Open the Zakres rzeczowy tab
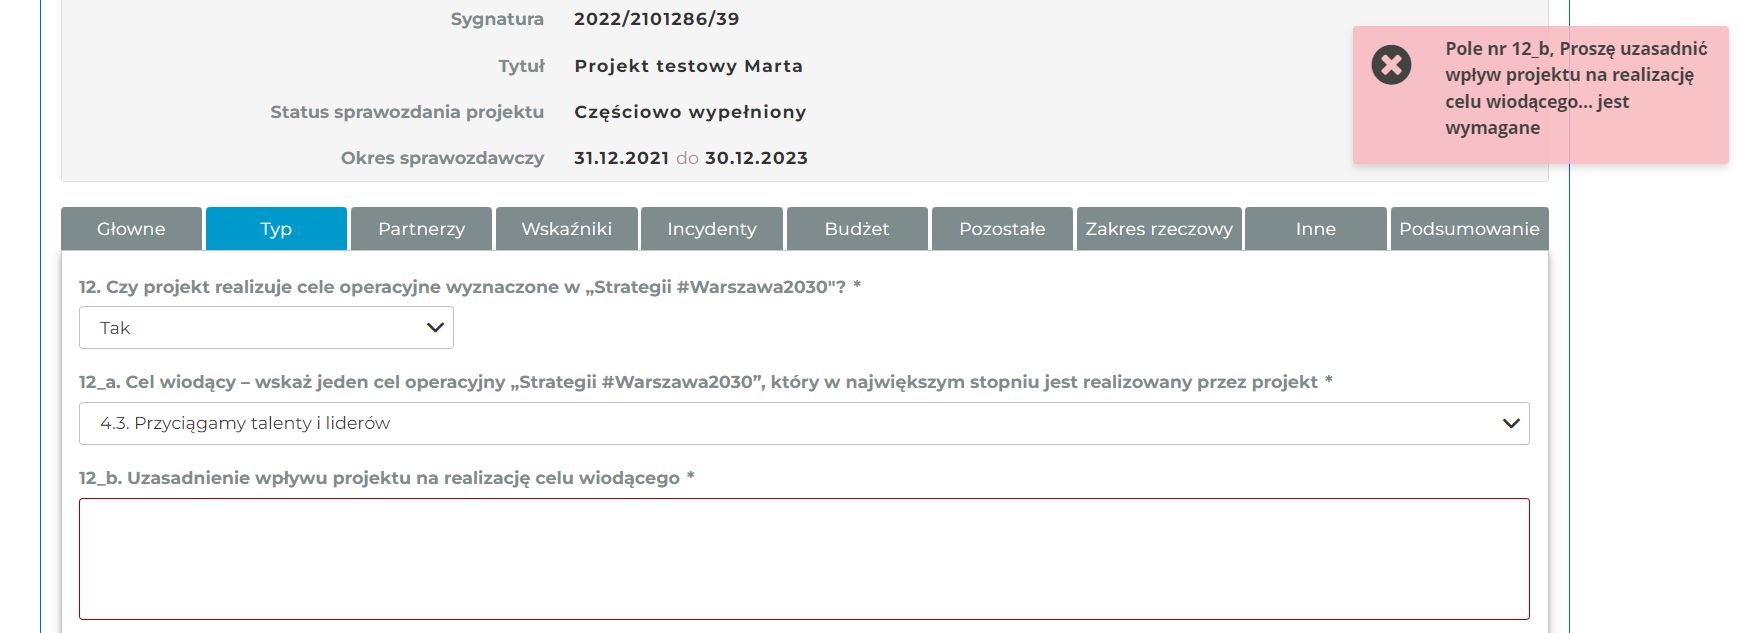 coord(1159,229)
